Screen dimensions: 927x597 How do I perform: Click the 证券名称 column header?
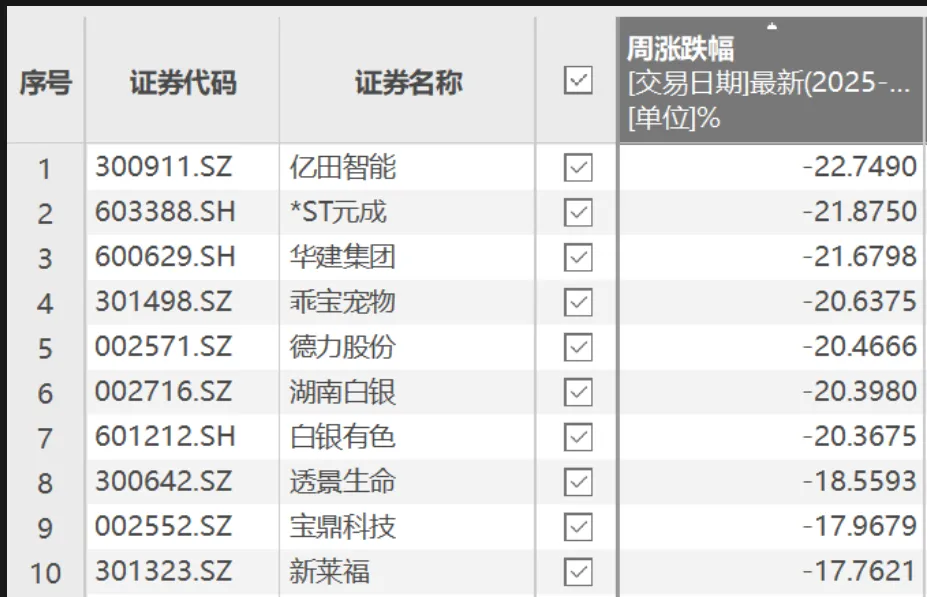[x=408, y=84]
